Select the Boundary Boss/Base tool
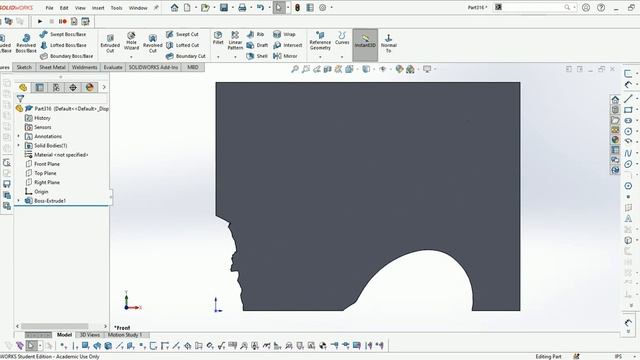Screen dimensions: 640x360 [67, 56]
